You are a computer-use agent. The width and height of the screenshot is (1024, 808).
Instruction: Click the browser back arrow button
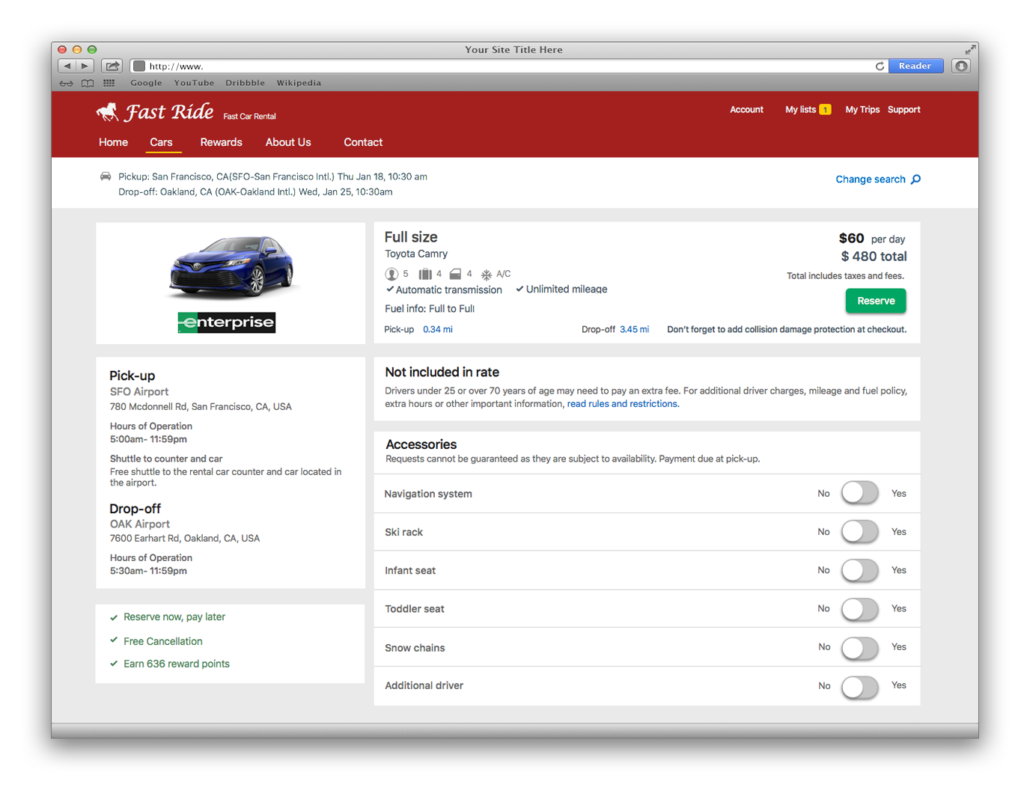click(67, 66)
